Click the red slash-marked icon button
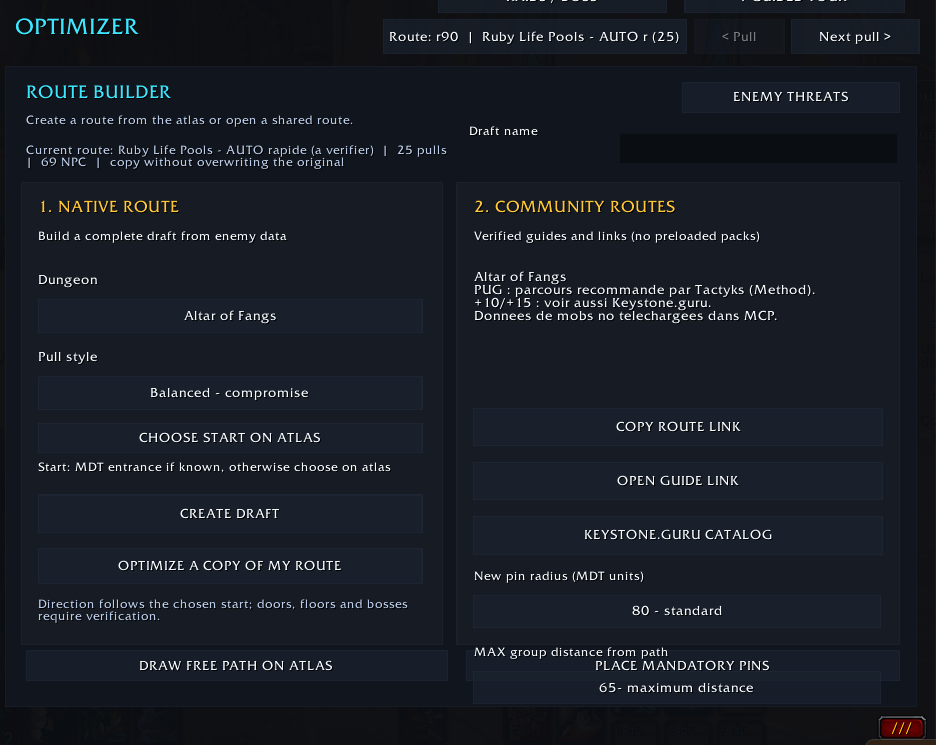 (901, 728)
